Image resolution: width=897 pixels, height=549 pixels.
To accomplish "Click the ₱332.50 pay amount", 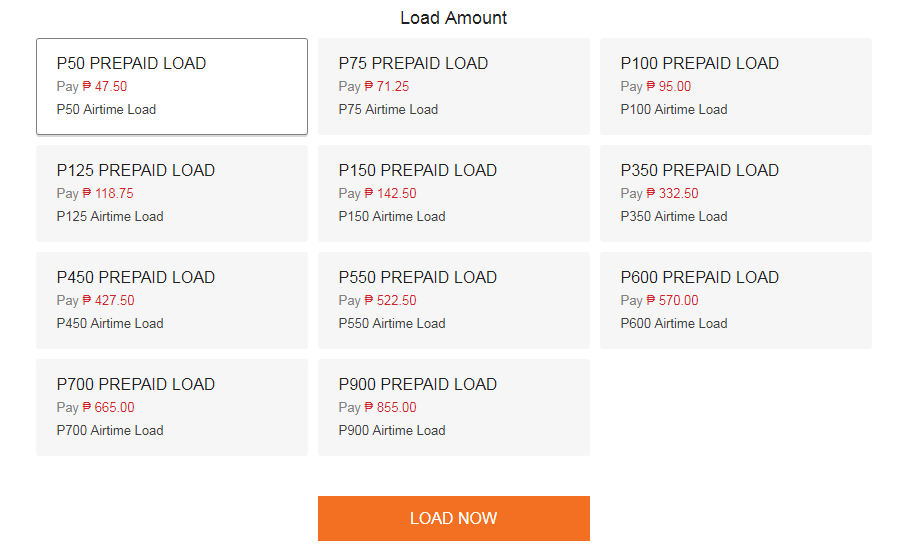I will 673,194.
